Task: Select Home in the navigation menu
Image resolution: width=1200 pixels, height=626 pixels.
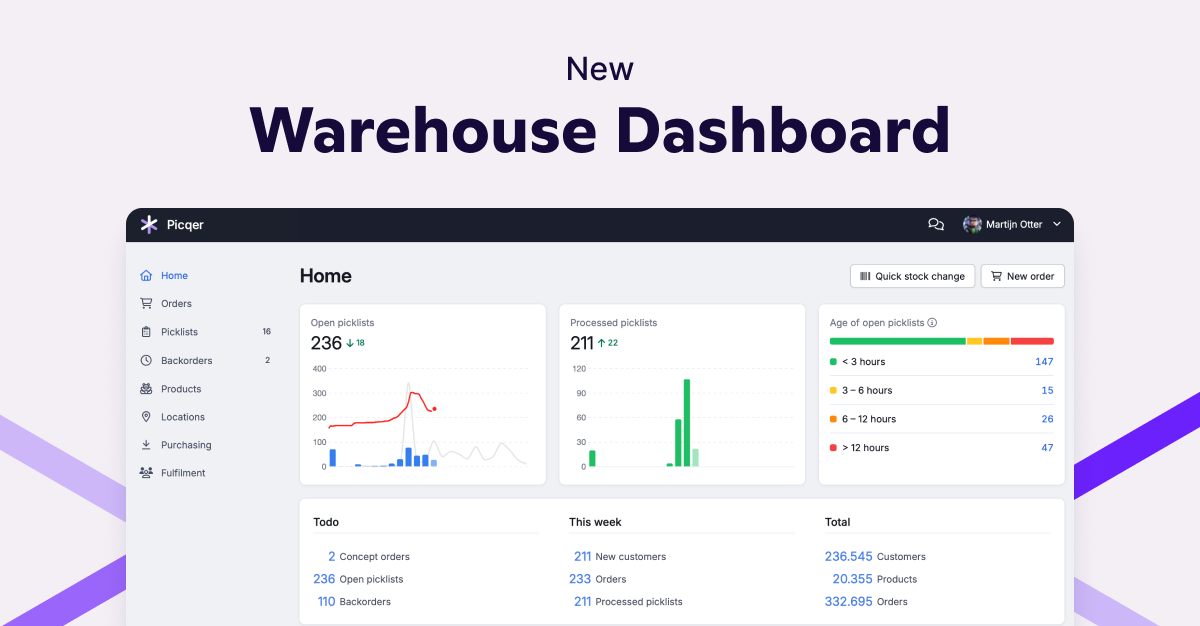Action: pos(166,275)
